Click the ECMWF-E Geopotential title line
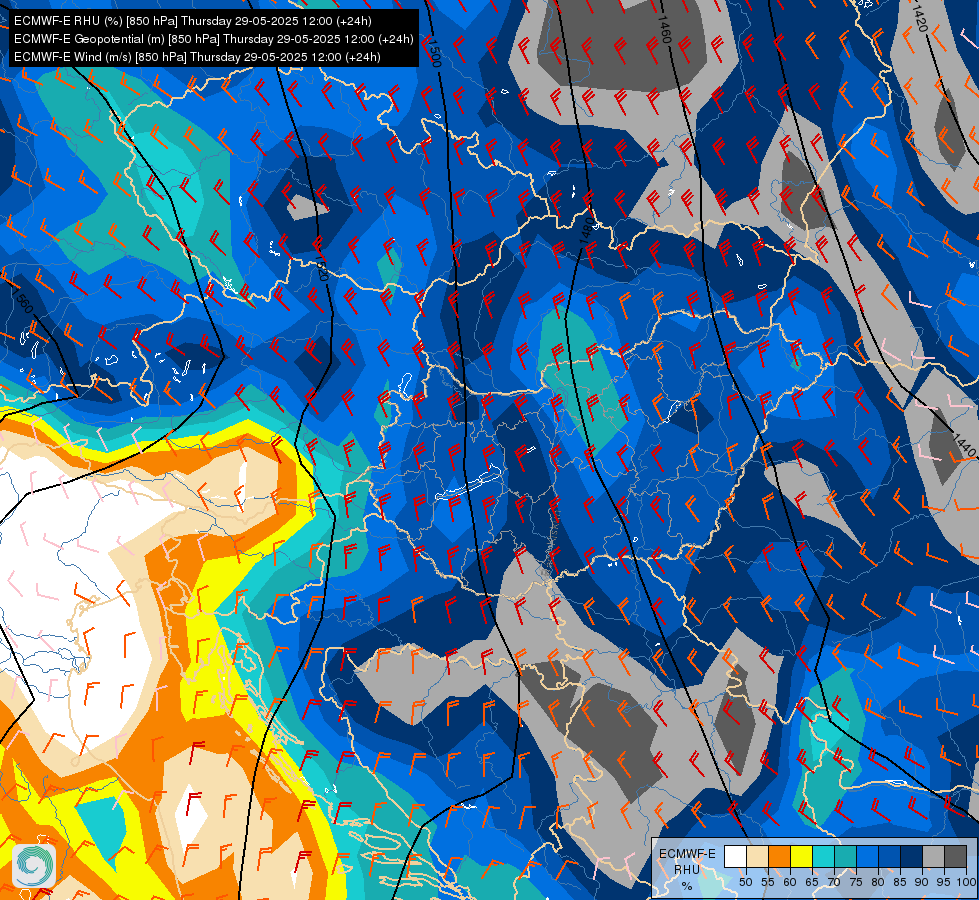 pyautogui.click(x=214, y=39)
